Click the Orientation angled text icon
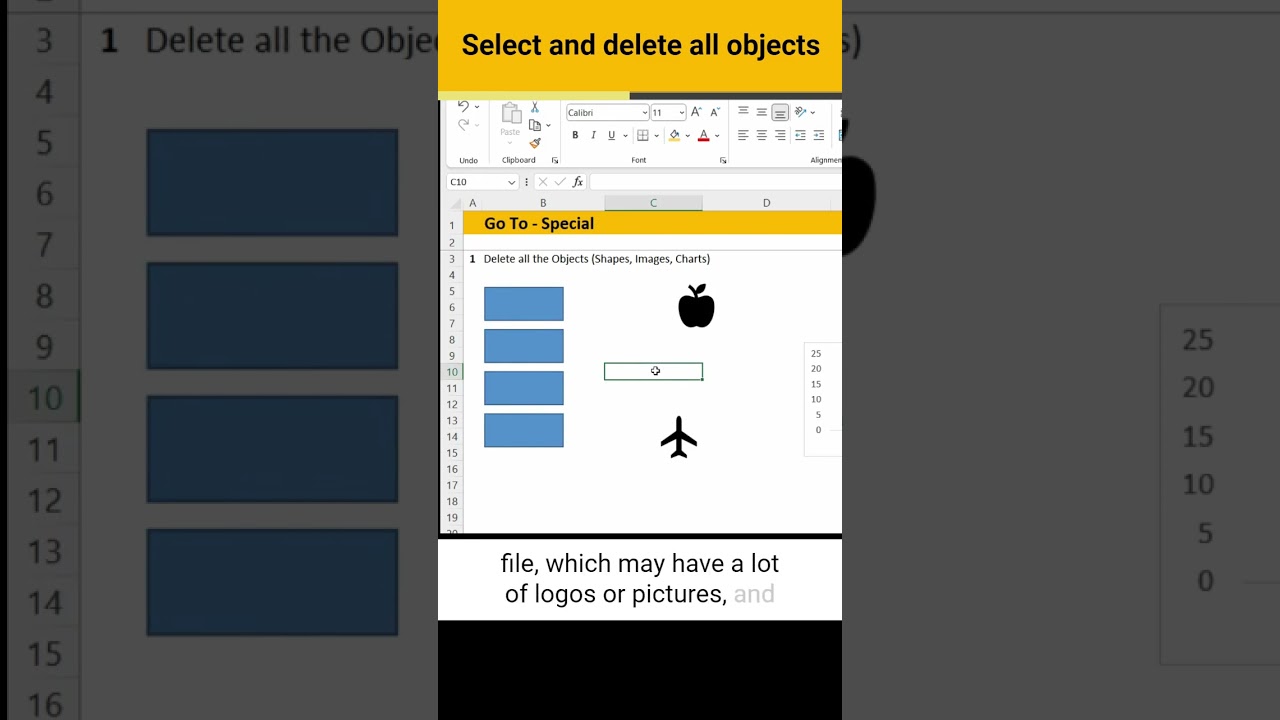 pyautogui.click(x=800, y=112)
